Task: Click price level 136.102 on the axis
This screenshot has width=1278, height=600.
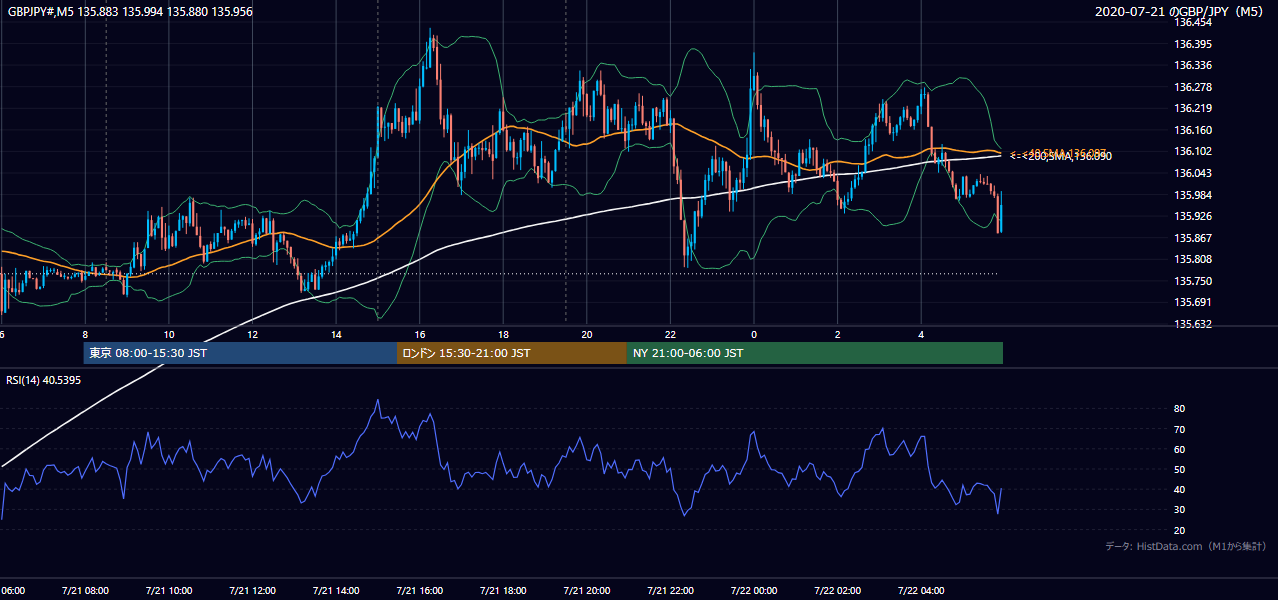Action: [1193, 151]
